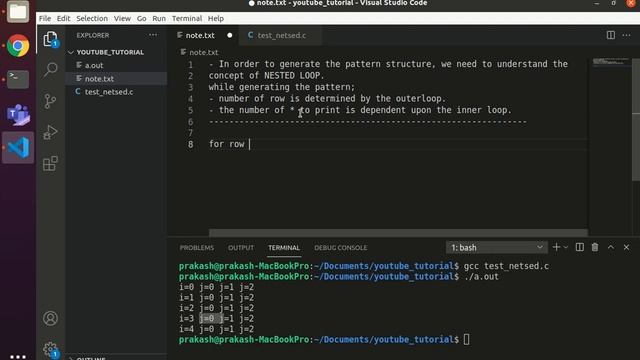640x360 pixels.
Task: Click line 'while generating the pattern;'
Action: click(282, 87)
